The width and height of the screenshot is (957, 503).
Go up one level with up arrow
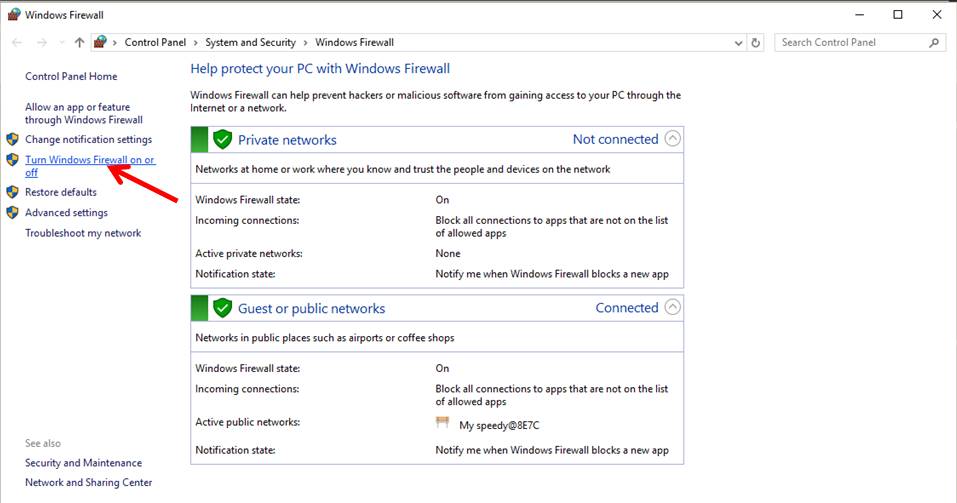tap(79, 43)
